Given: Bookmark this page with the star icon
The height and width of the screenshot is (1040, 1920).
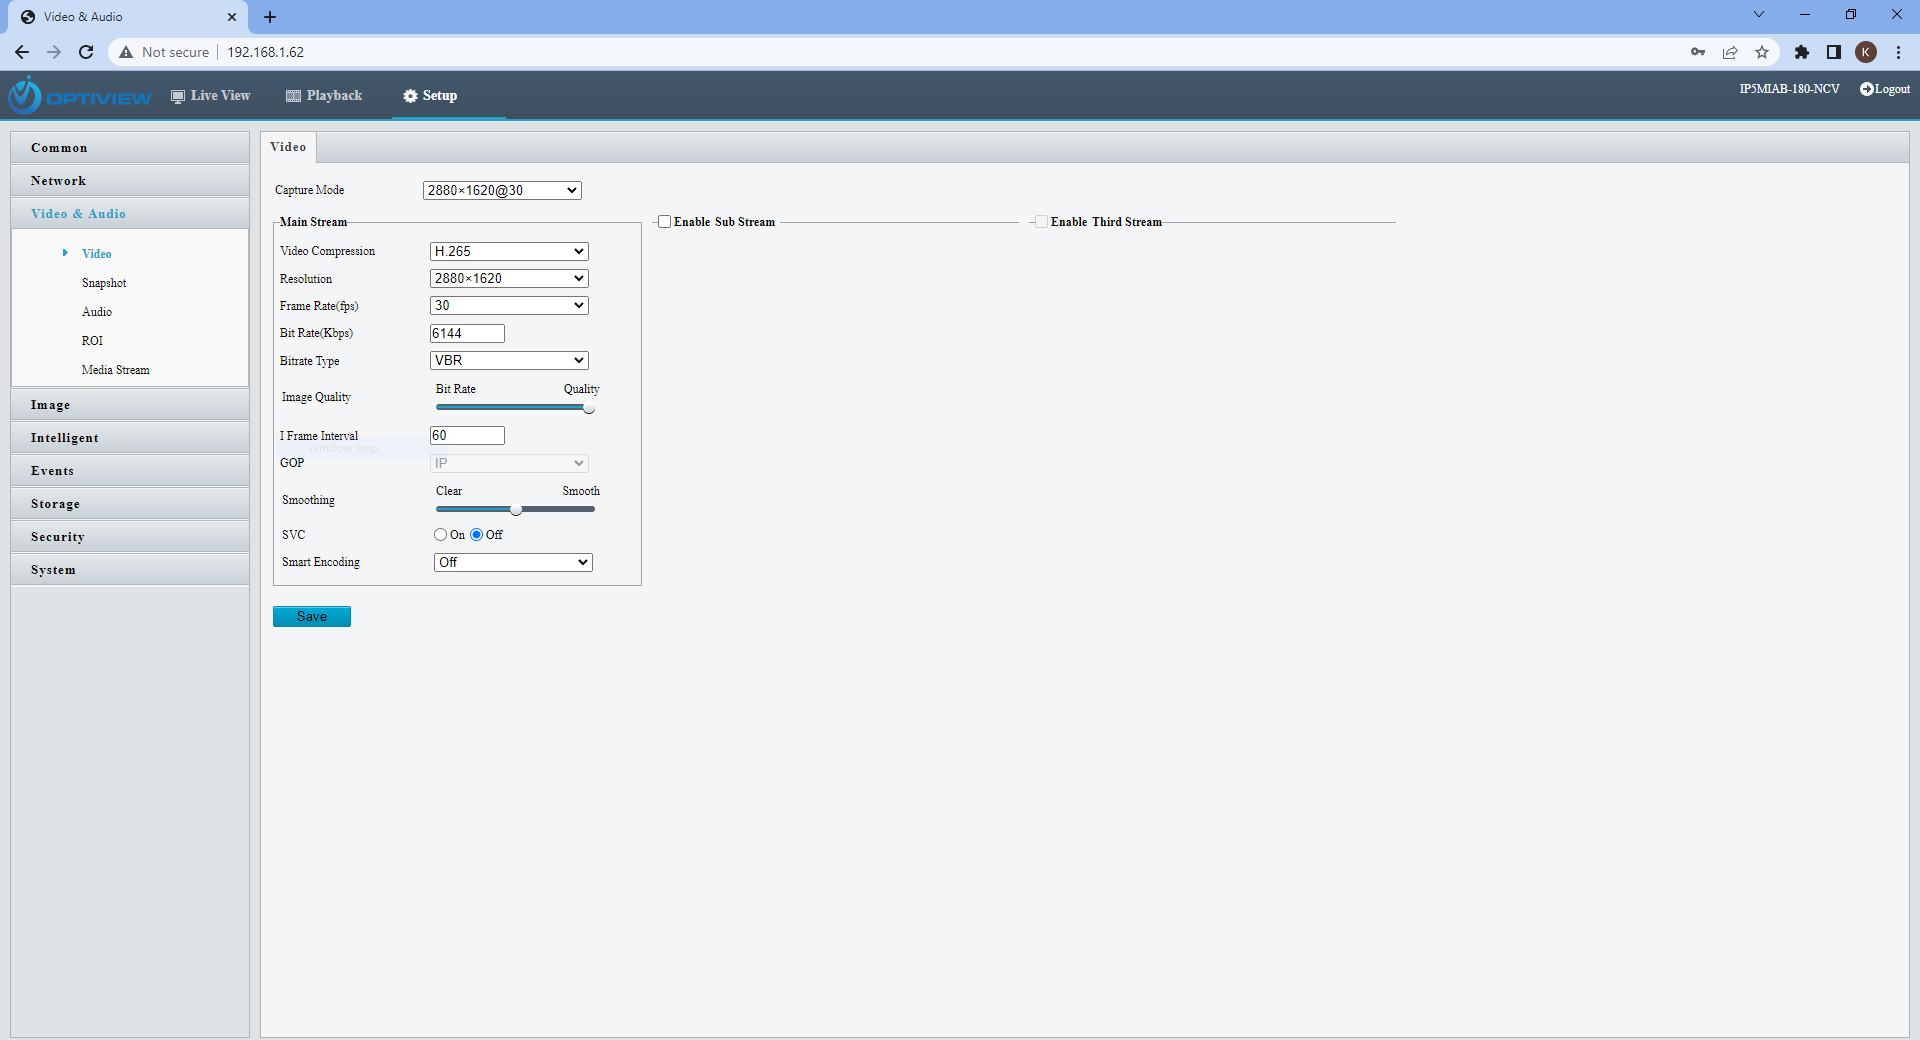Looking at the screenshot, I should click(1762, 52).
